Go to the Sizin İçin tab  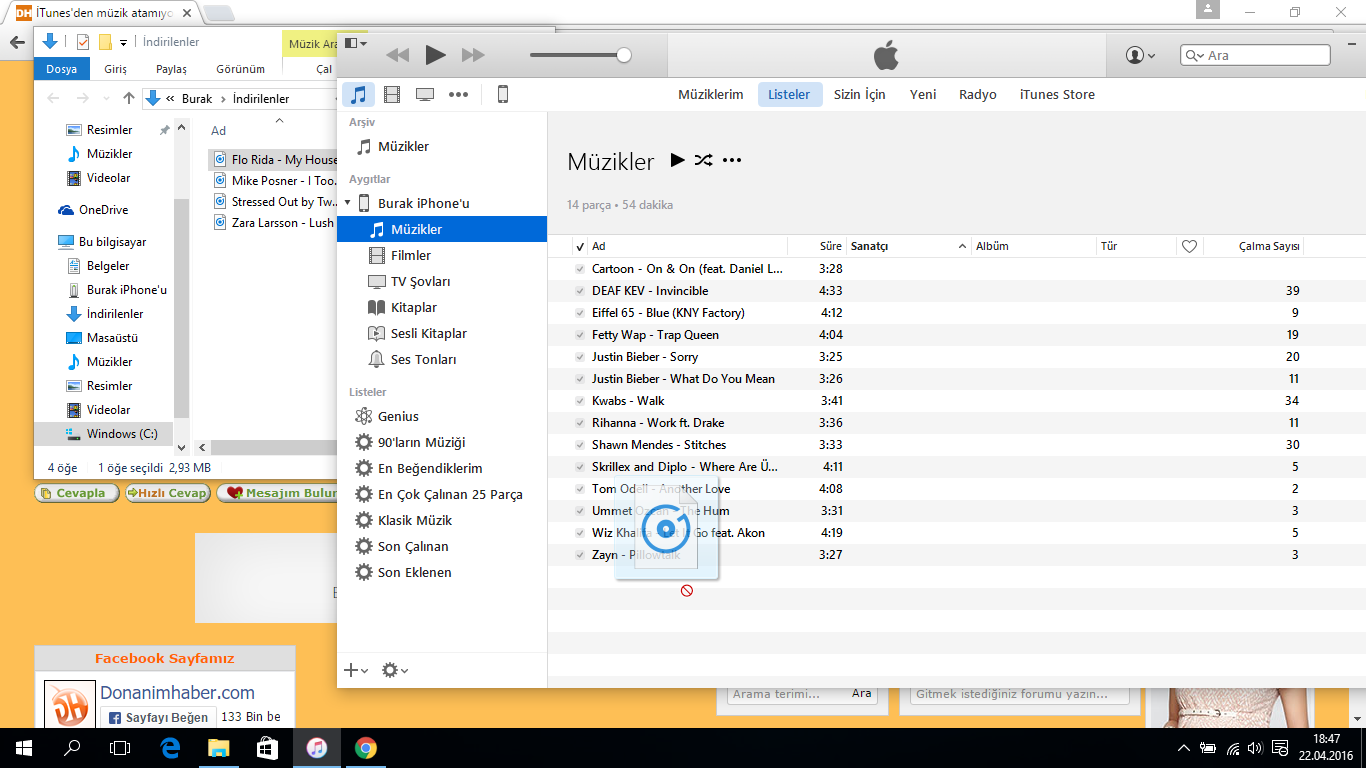tap(860, 95)
